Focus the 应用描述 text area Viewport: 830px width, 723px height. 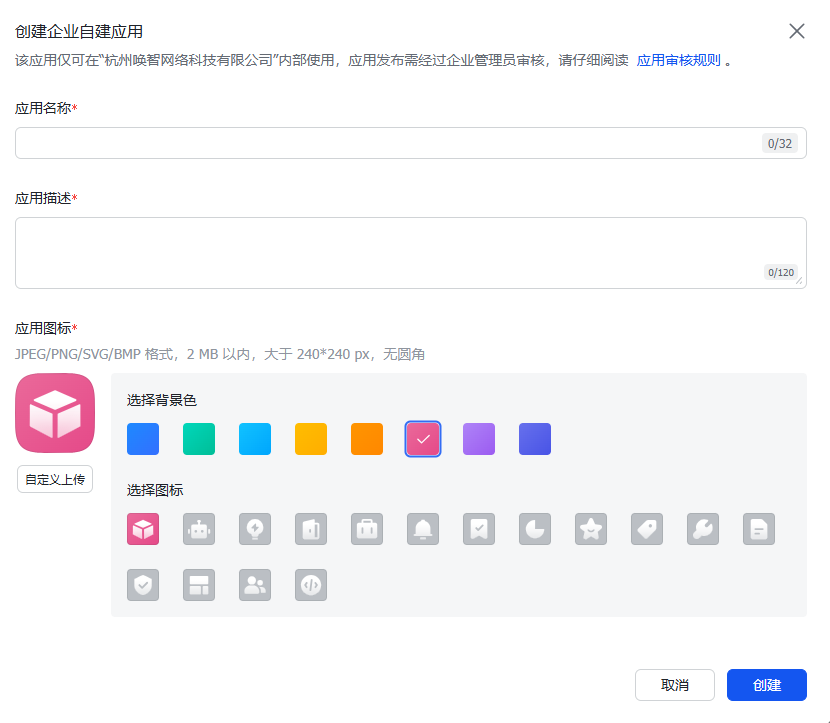[x=411, y=253]
